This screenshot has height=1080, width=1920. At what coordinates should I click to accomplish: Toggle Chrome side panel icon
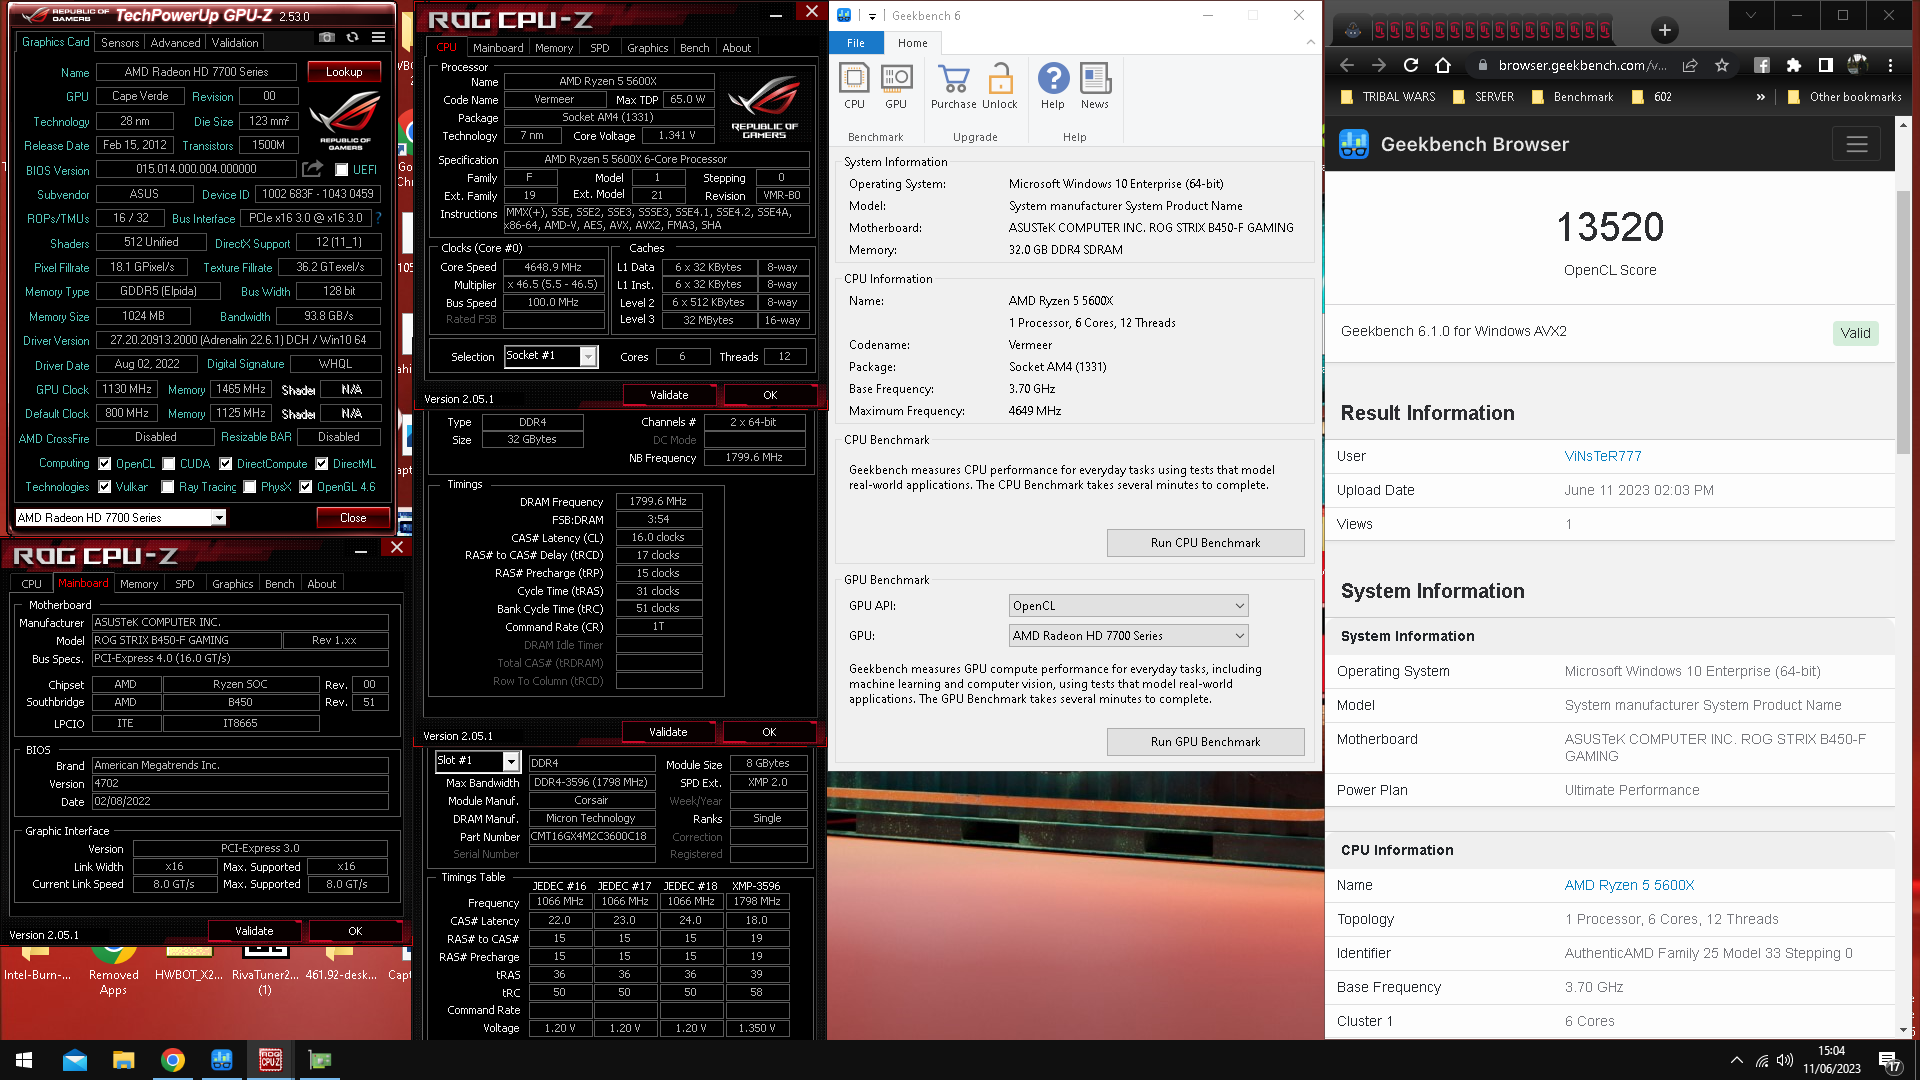[1826, 65]
